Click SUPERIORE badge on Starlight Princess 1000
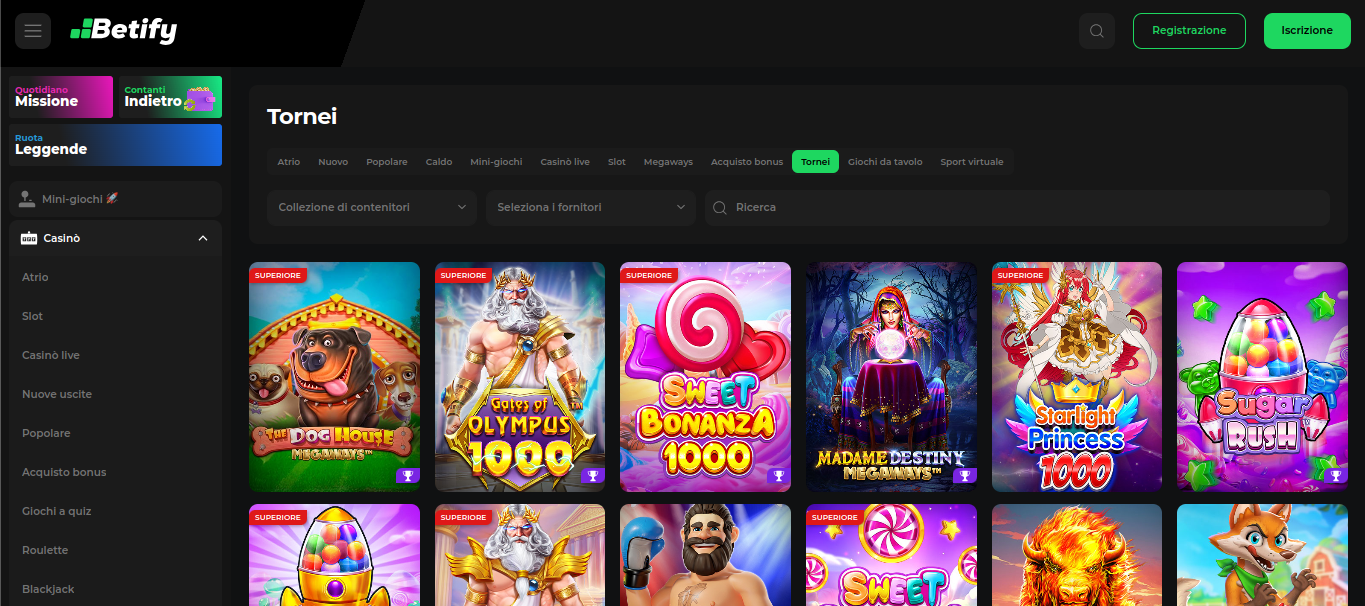The height and width of the screenshot is (606, 1365). 1020,275
